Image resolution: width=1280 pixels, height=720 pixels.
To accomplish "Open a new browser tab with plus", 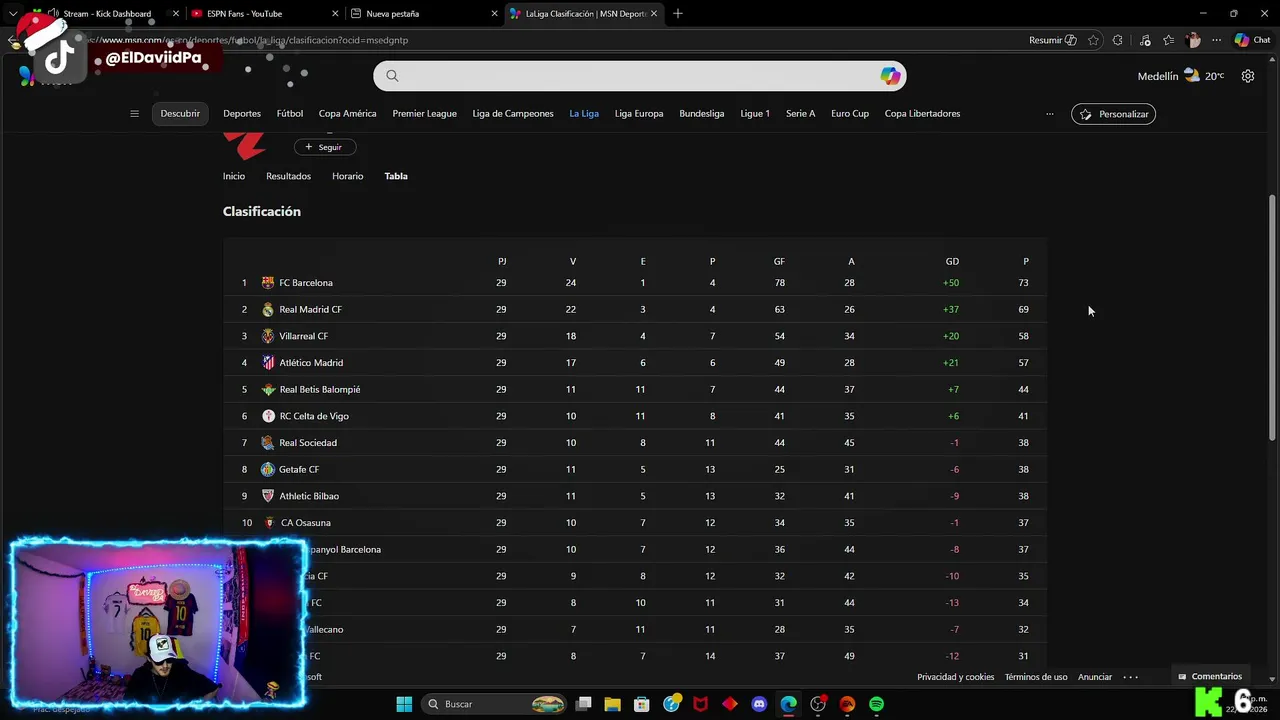I will tap(678, 14).
